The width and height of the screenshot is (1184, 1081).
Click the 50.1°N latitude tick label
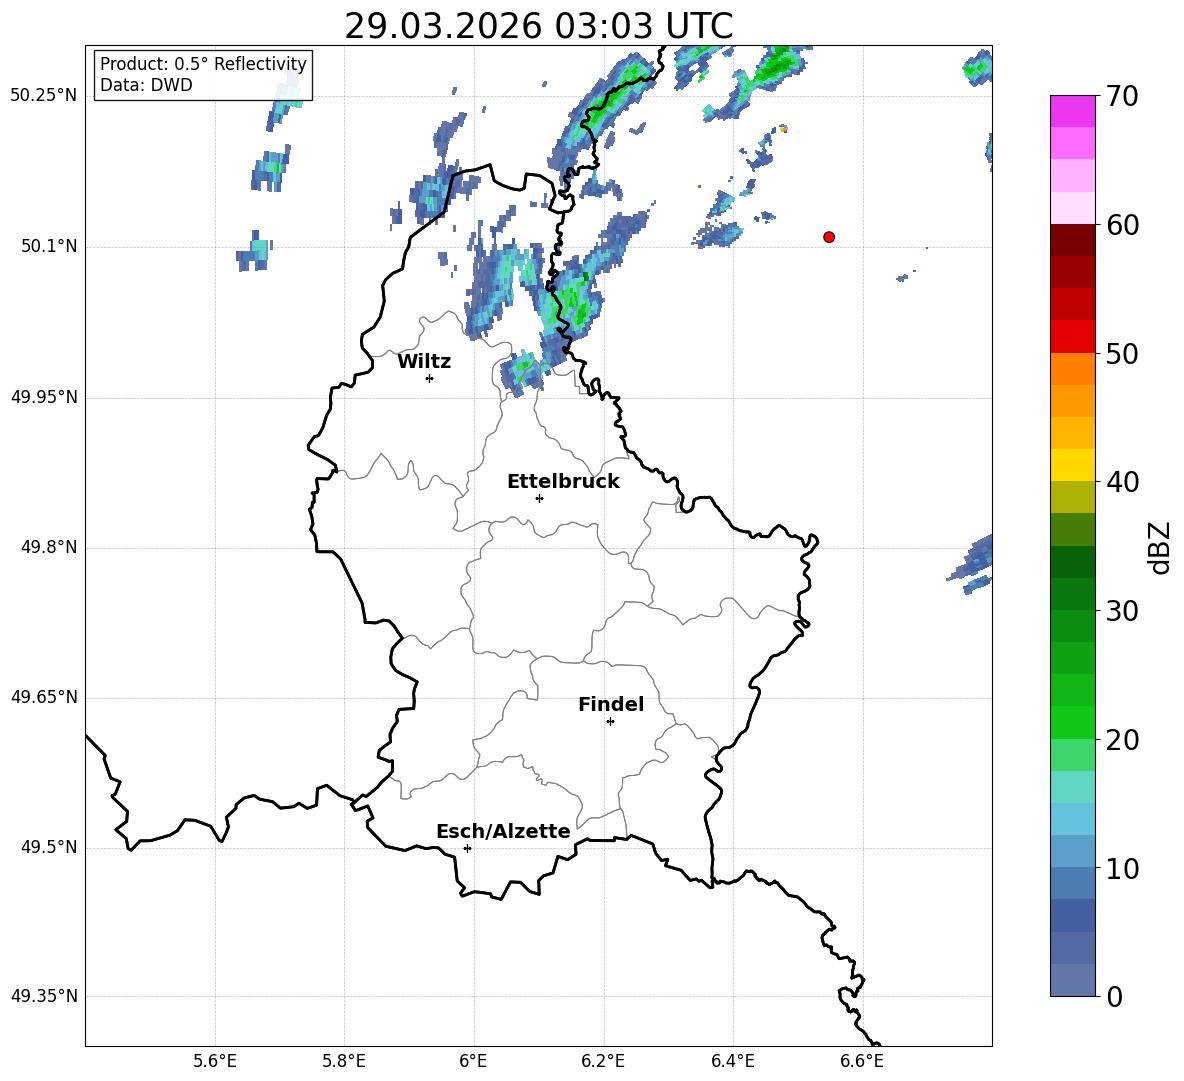(x=44, y=247)
